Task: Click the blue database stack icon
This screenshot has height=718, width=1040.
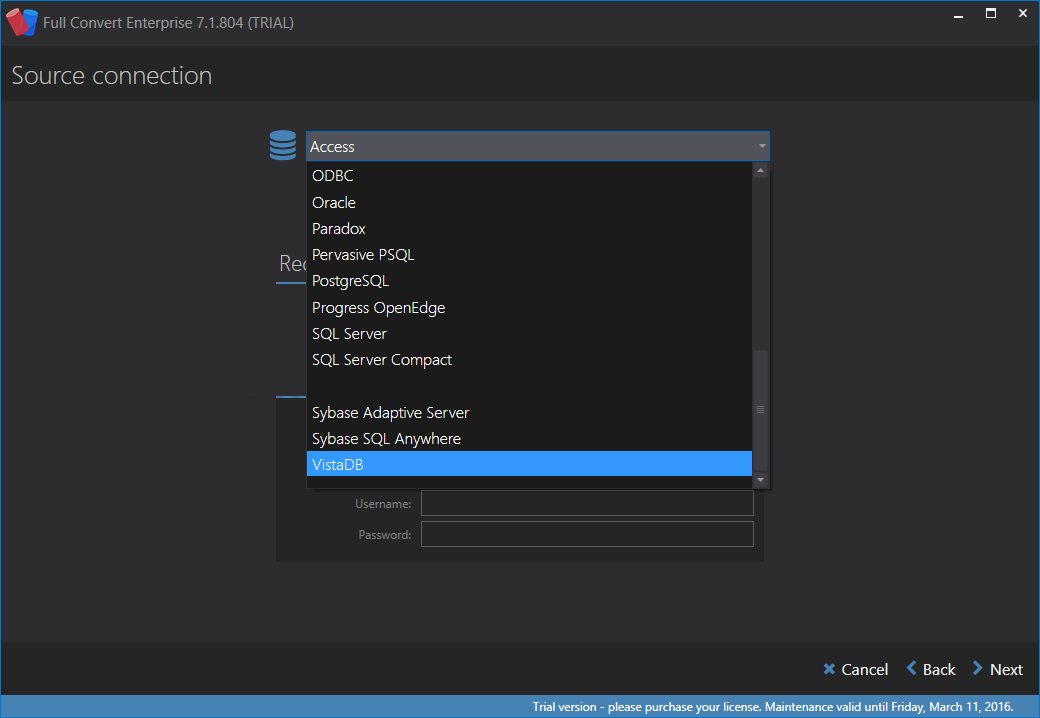Action: [283, 145]
